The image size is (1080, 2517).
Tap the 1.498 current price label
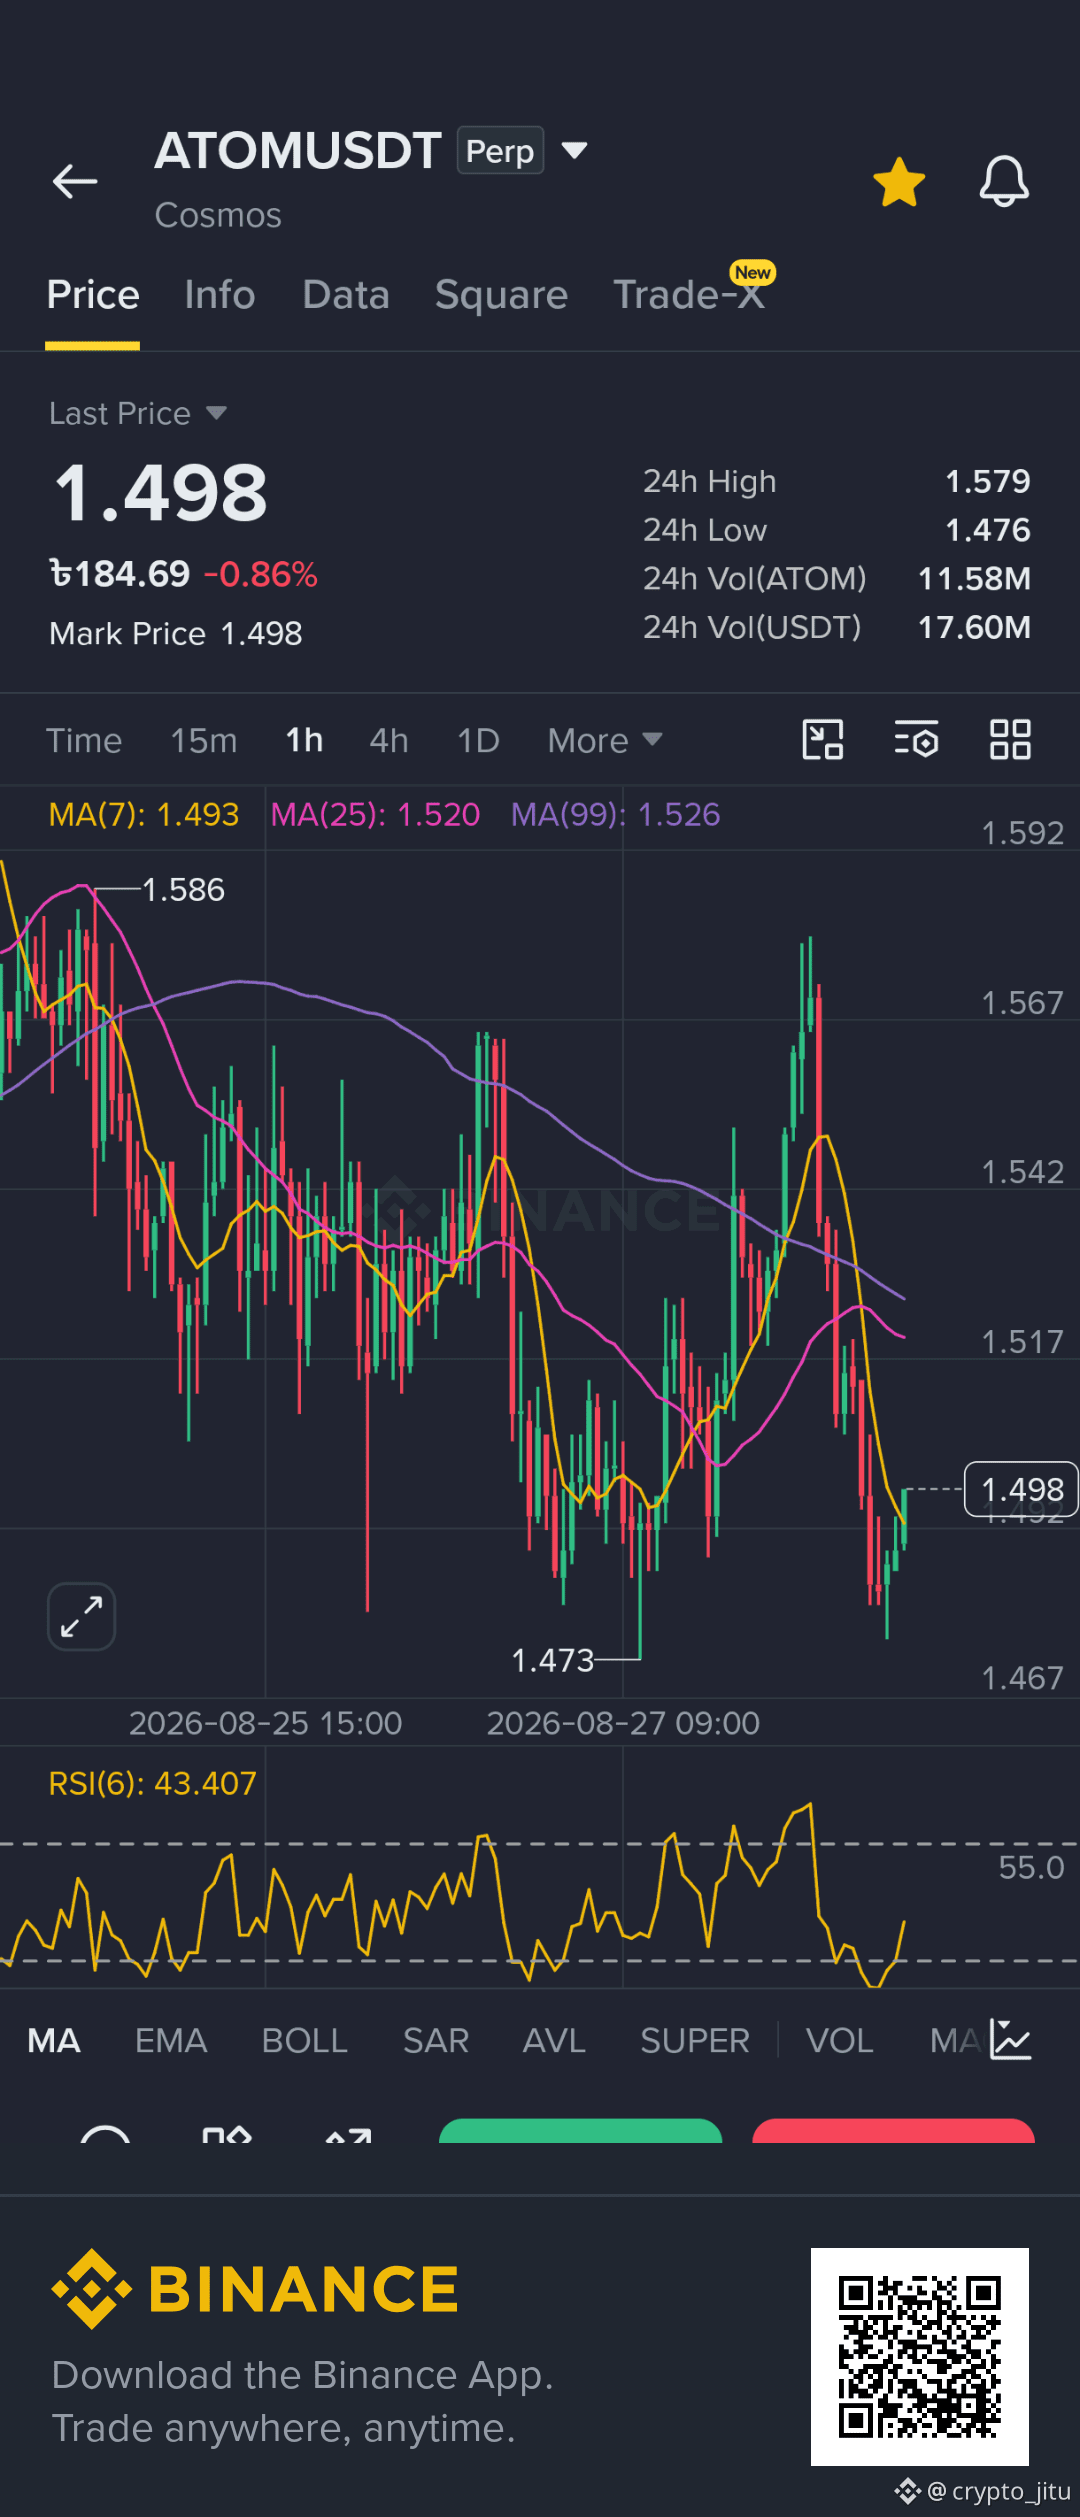[1021, 1489]
